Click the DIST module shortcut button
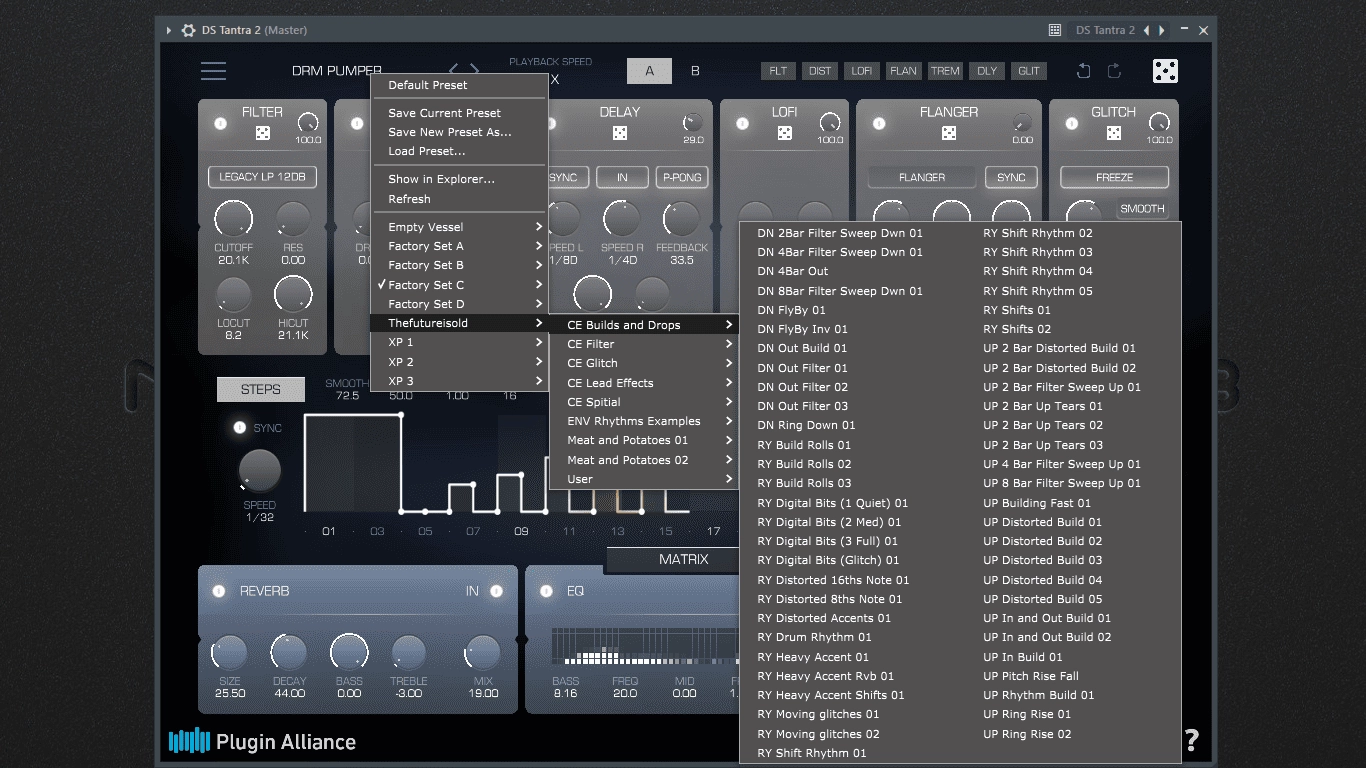This screenshot has width=1366, height=768. [820, 71]
